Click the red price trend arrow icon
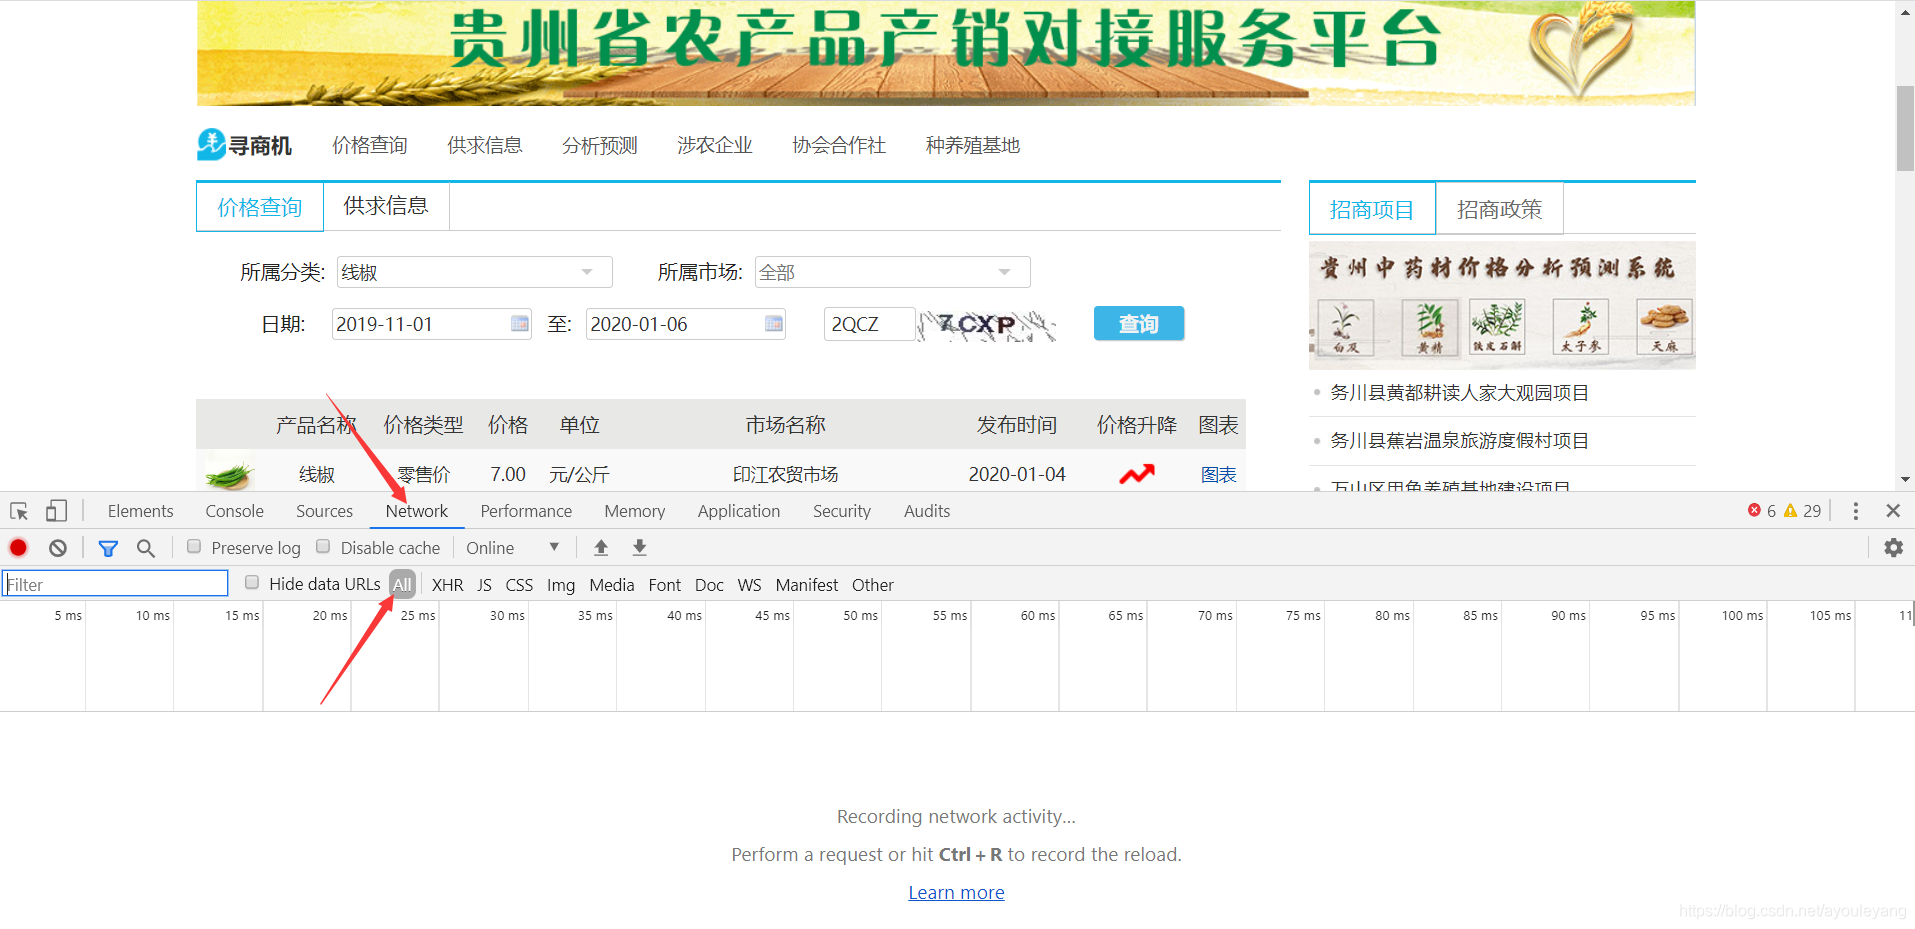This screenshot has width=1915, height=929. [x=1137, y=474]
